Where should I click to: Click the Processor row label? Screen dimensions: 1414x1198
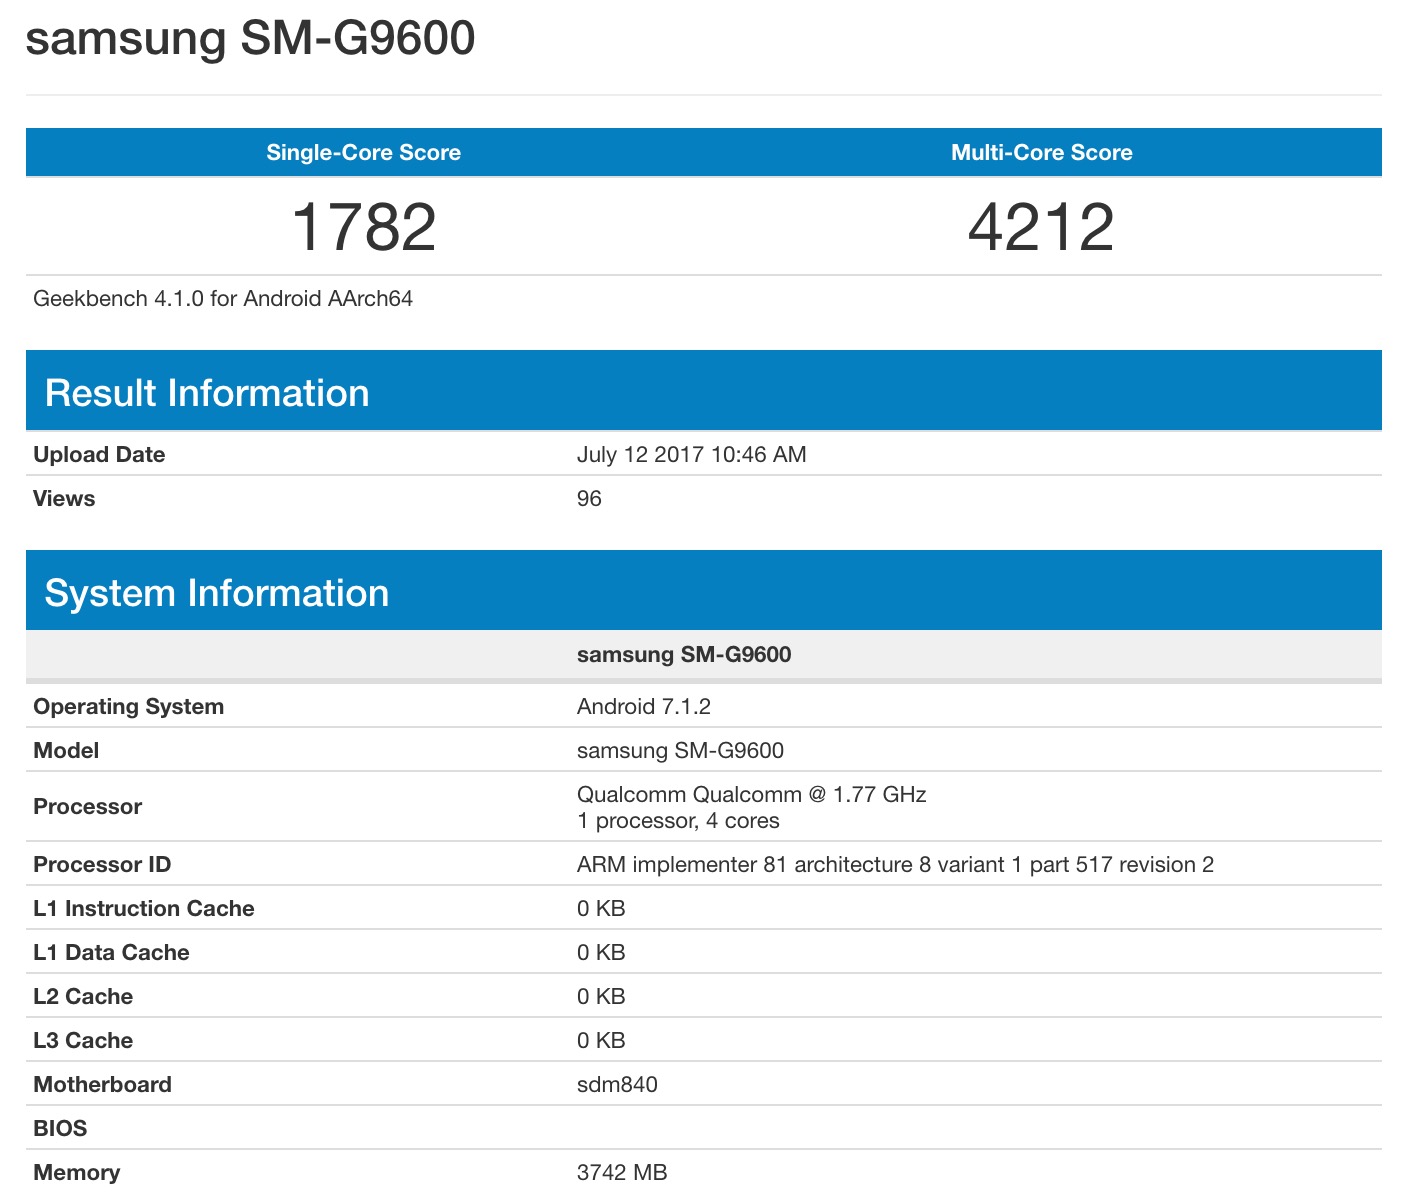[x=88, y=807]
